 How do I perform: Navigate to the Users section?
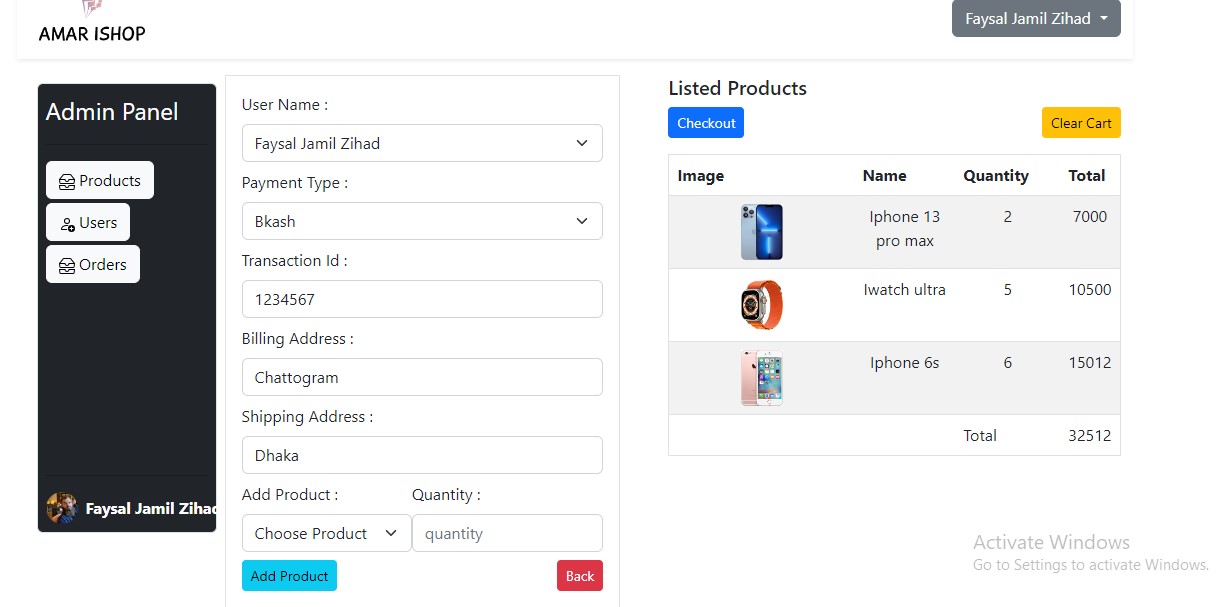88,222
